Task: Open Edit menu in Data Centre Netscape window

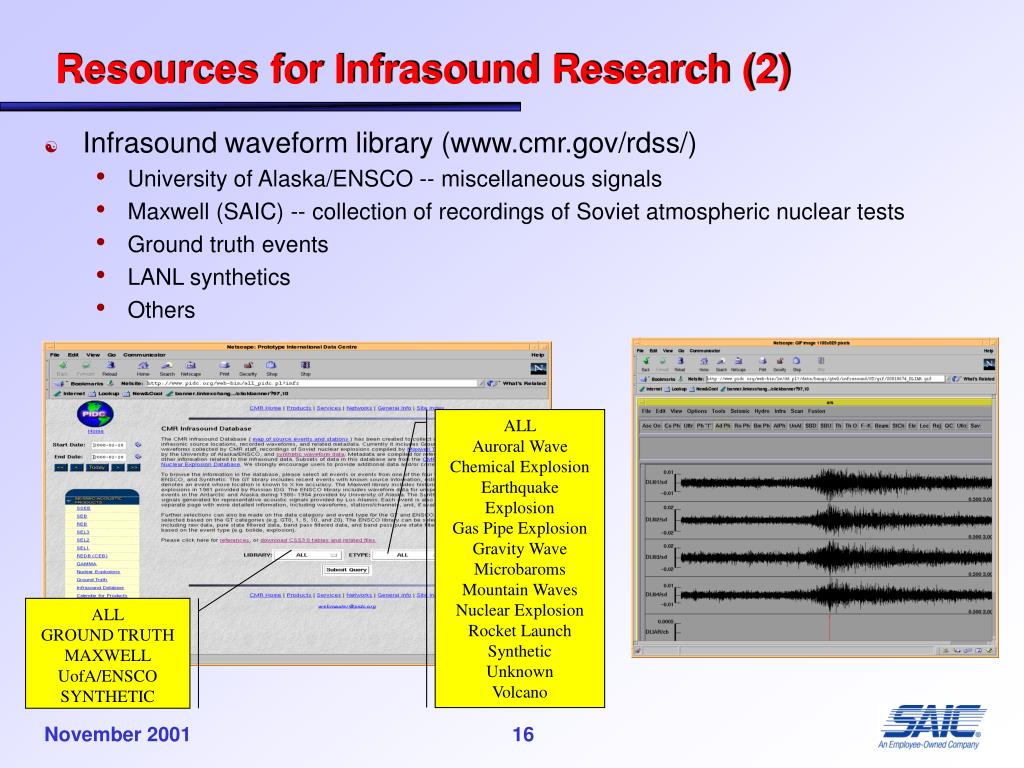Action: [73, 355]
